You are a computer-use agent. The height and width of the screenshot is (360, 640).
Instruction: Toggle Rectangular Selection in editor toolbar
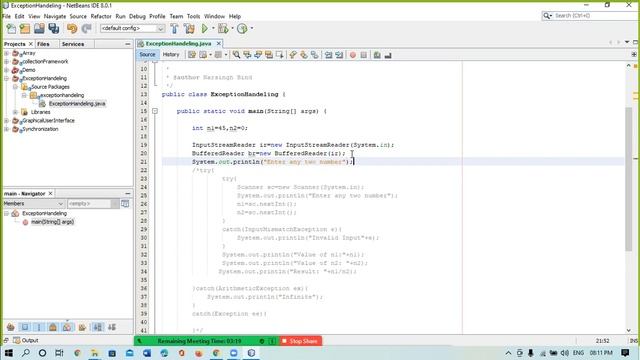[280, 55]
